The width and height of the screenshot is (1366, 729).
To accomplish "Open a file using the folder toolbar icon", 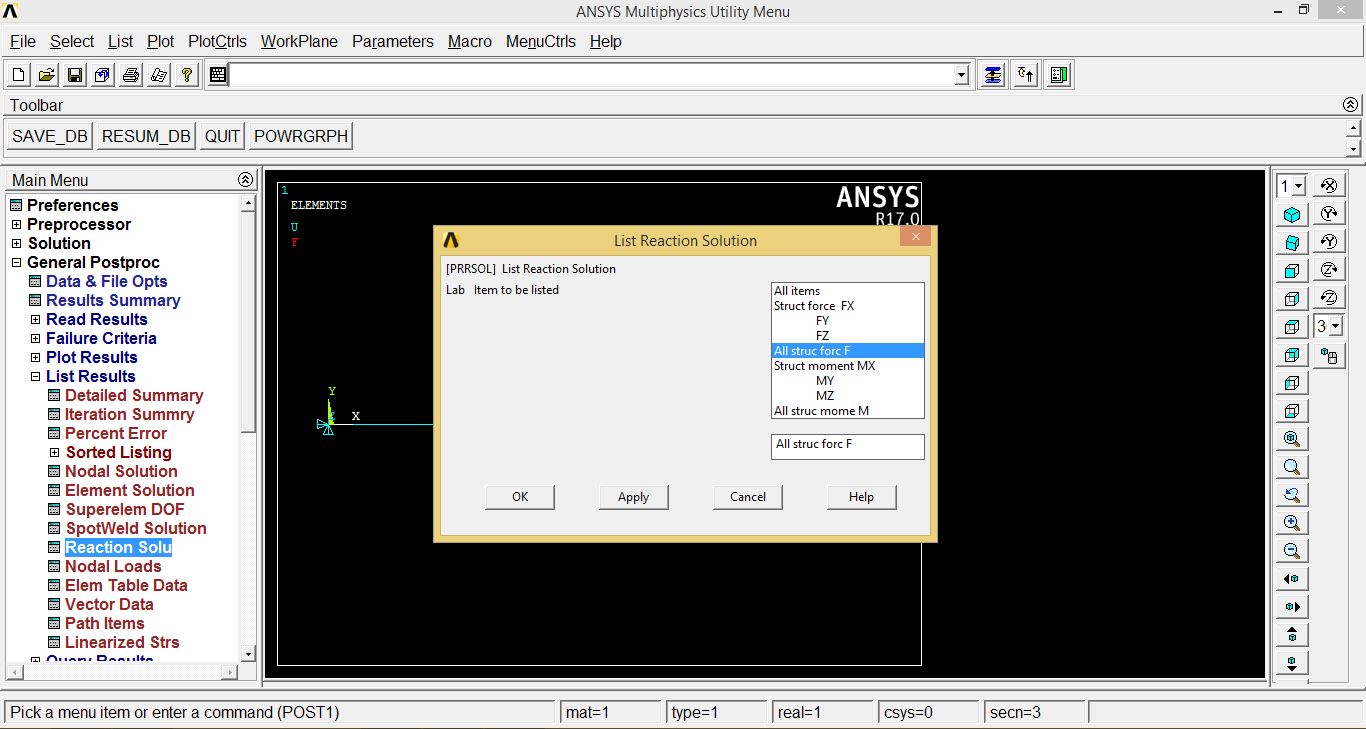I will (x=45, y=73).
